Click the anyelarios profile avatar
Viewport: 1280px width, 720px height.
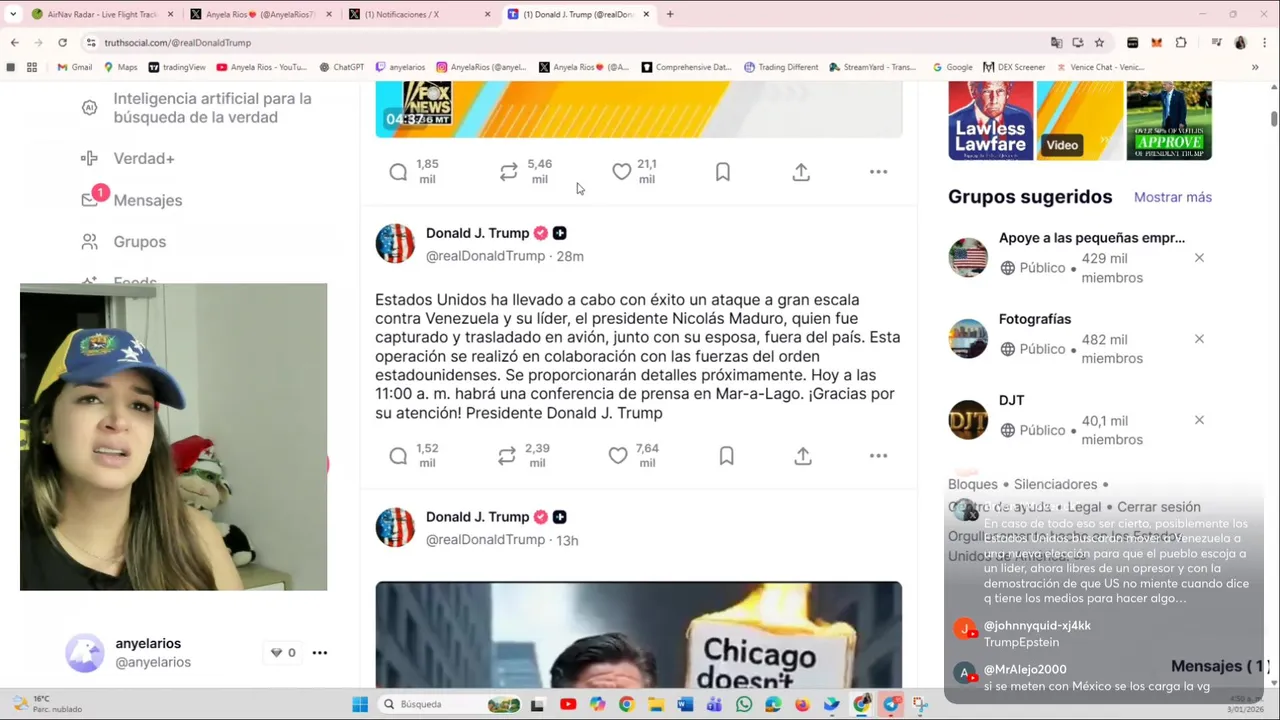tap(85, 653)
